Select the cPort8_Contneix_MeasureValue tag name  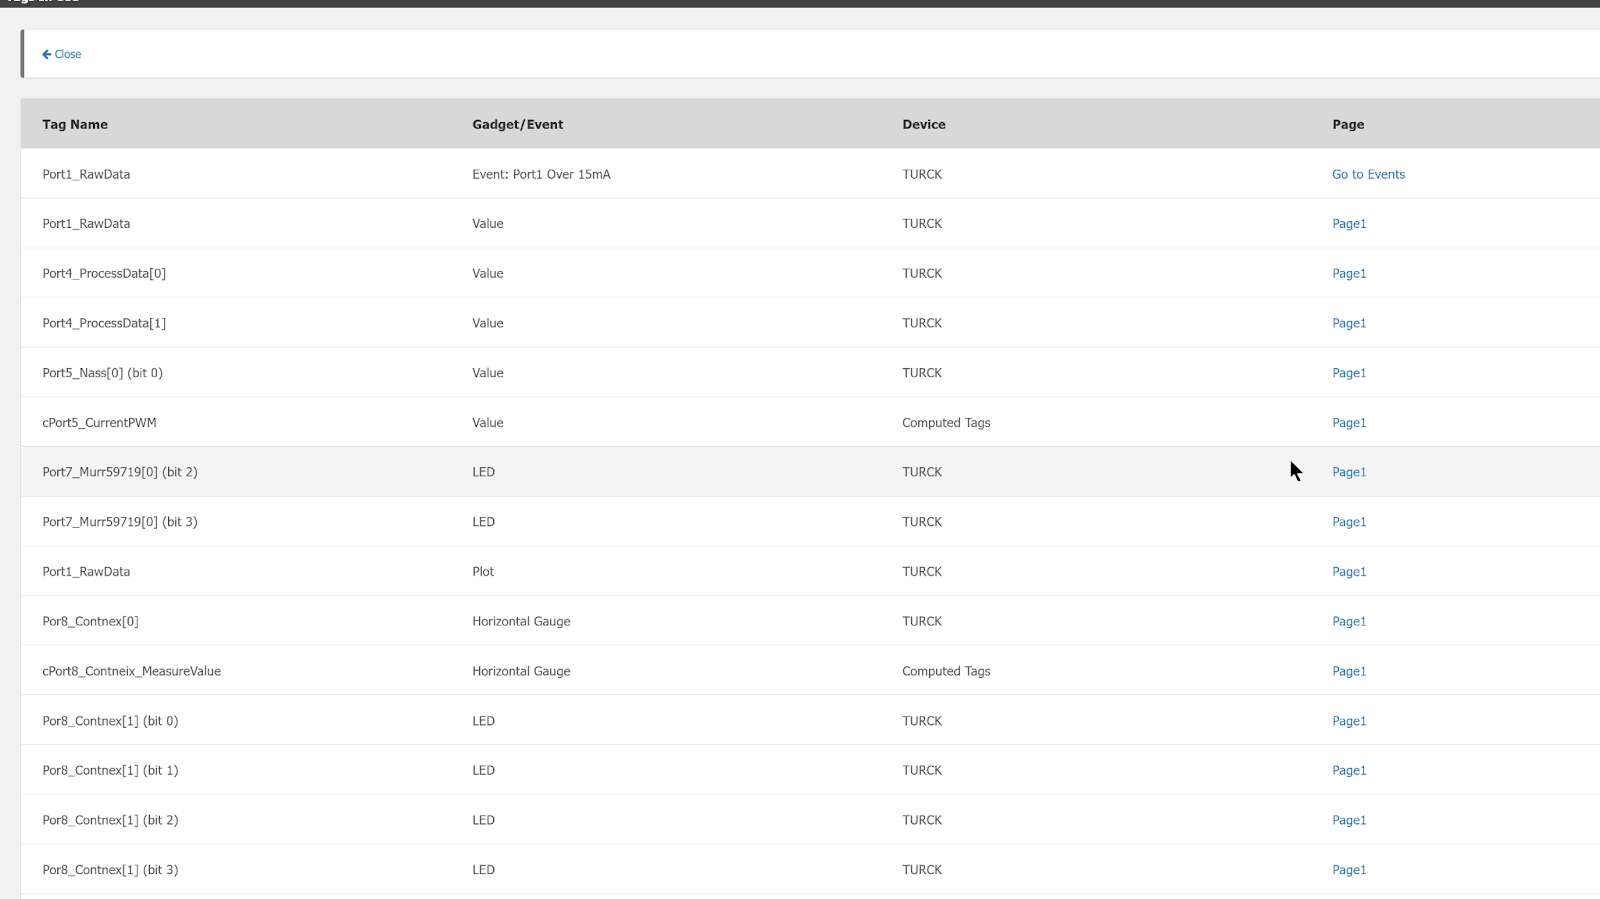pyautogui.click(x=131, y=671)
